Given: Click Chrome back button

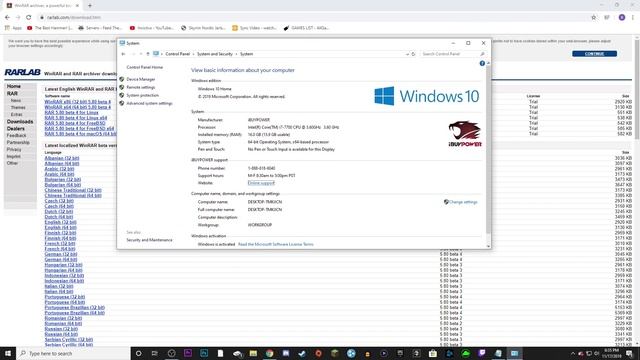Looking at the screenshot, I should (x=7, y=18).
